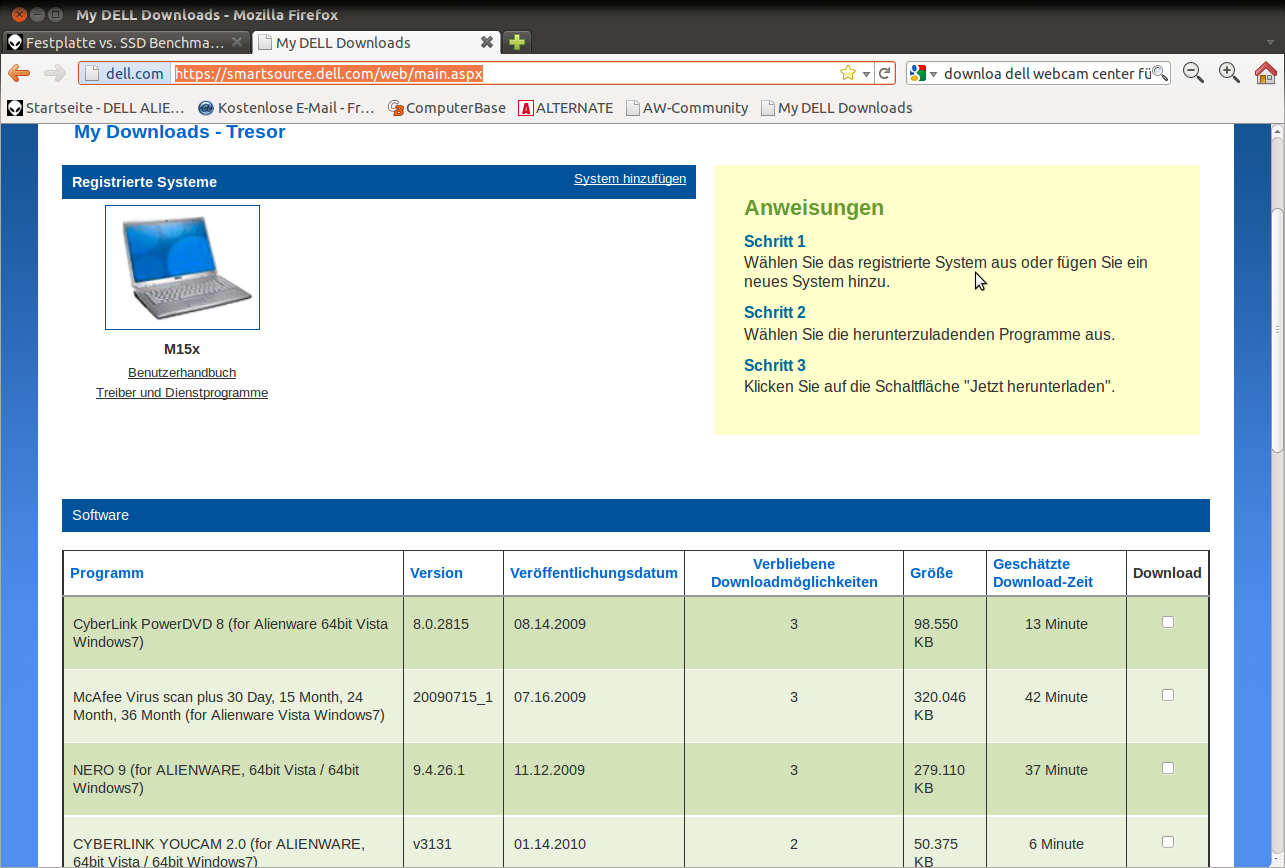Click the Software section header bar
The width and height of the screenshot is (1285, 868).
click(x=636, y=515)
